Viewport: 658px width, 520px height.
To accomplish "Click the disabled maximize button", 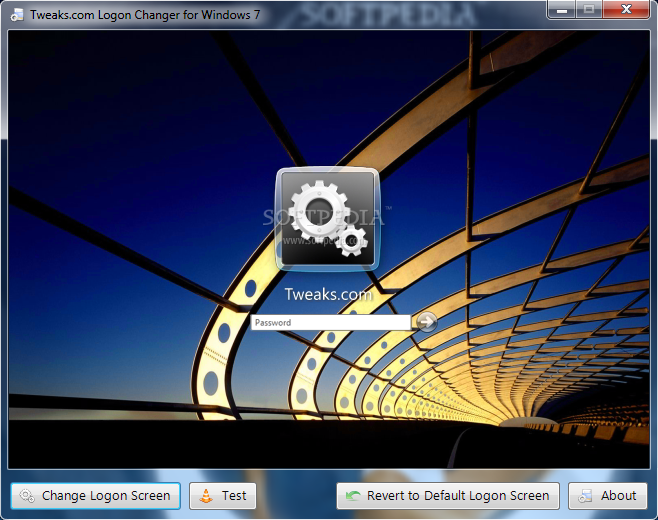I will (589, 9).
